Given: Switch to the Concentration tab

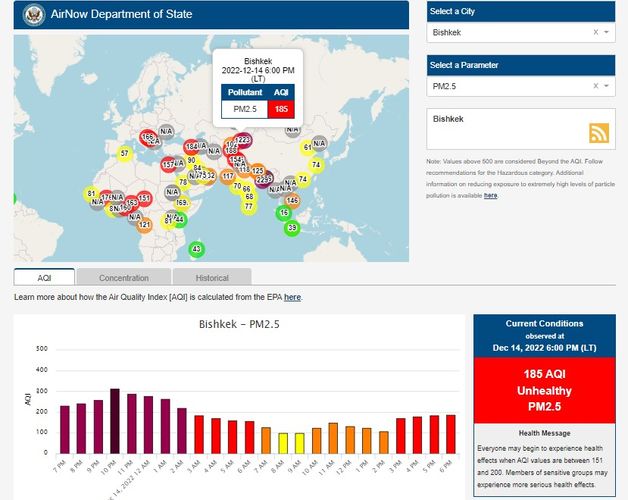Looking at the screenshot, I should (x=124, y=277).
